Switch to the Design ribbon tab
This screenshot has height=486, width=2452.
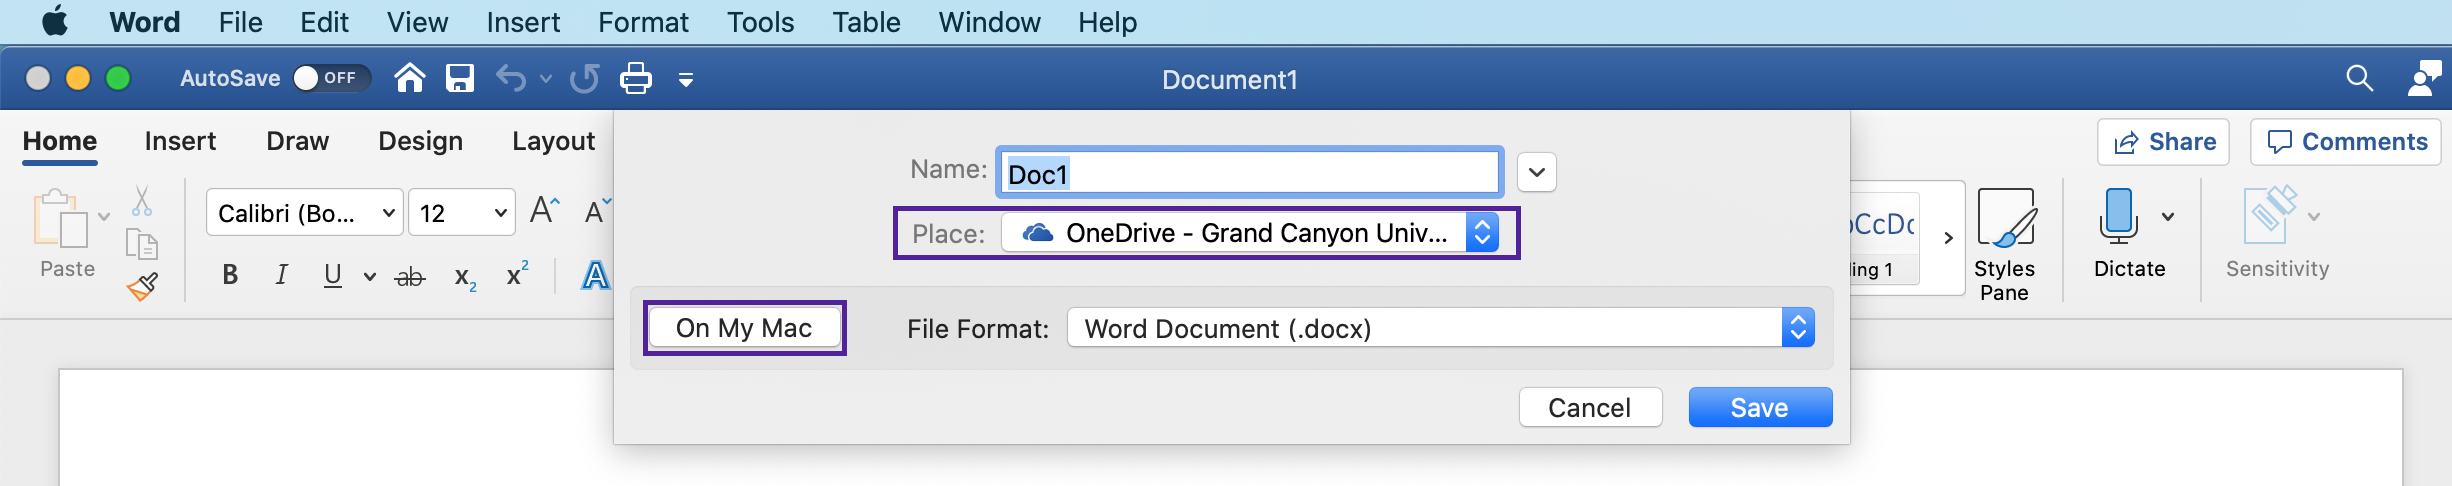pyautogui.click(x=420, y=141)
